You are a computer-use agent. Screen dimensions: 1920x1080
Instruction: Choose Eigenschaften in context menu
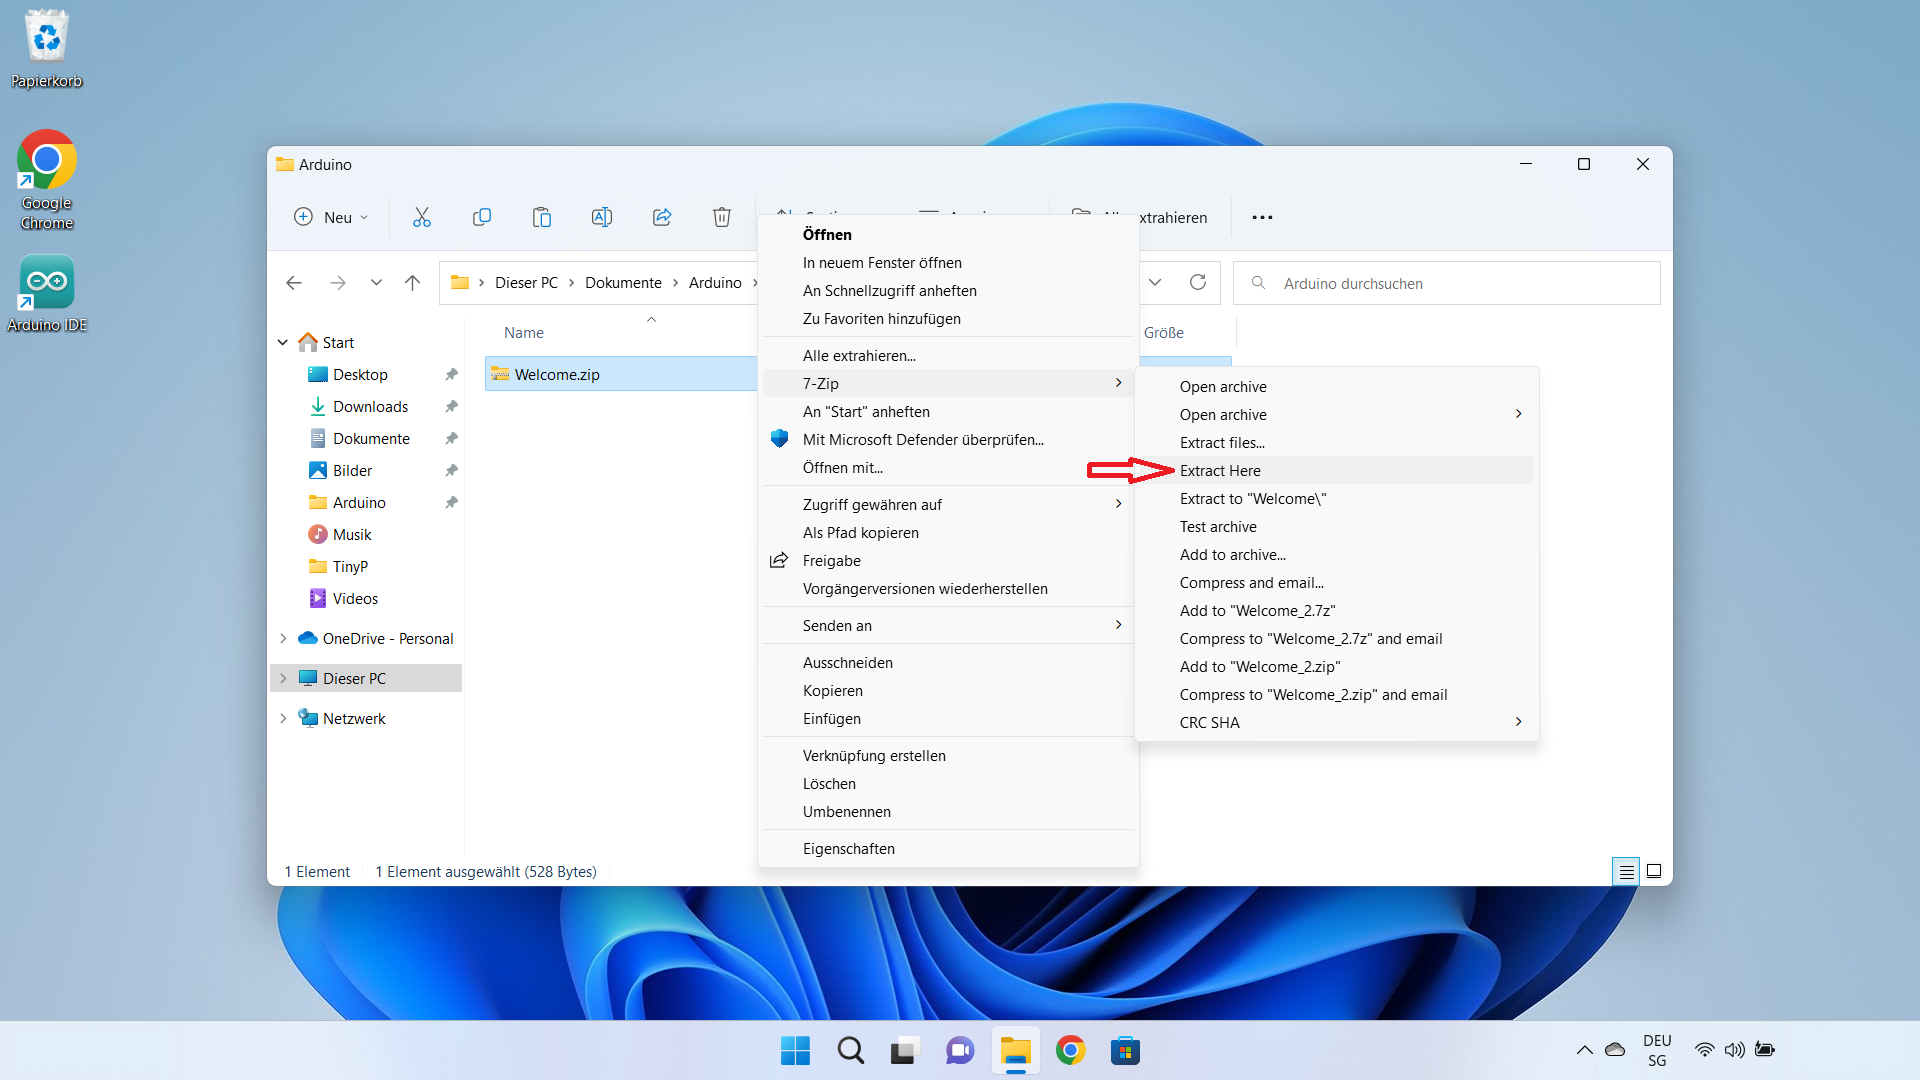tap(848, 848)
